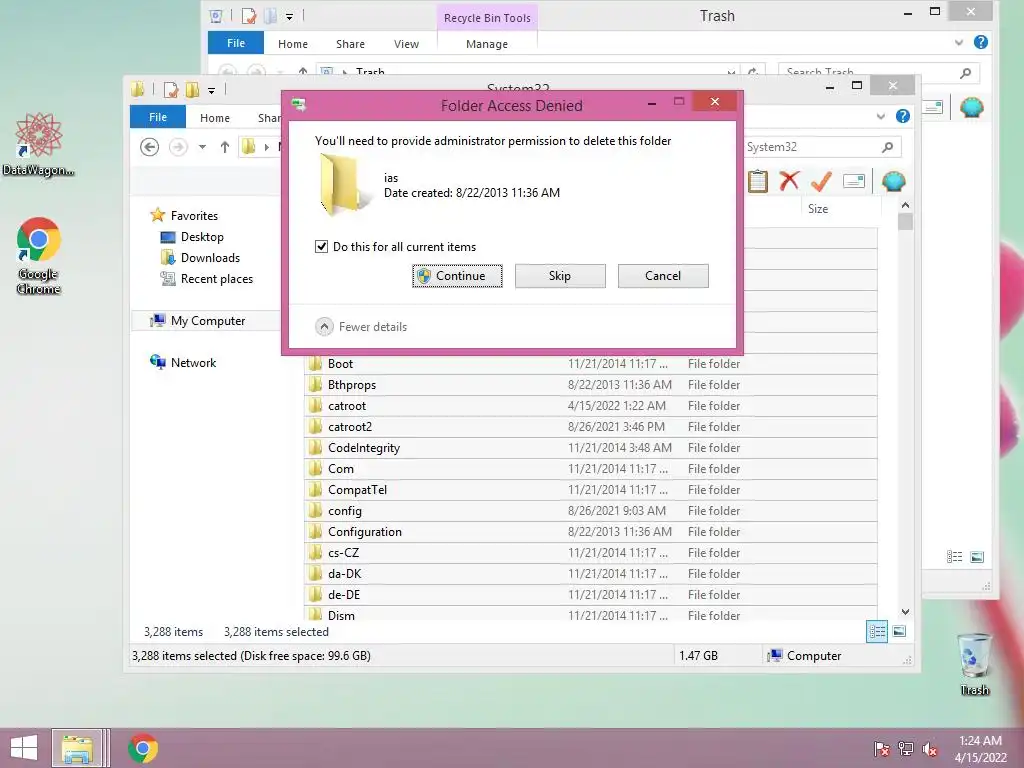Viewport: 1024px width, 768px height.
Task: Switch to details view in Trash window
Action: (x=954, y=557)
